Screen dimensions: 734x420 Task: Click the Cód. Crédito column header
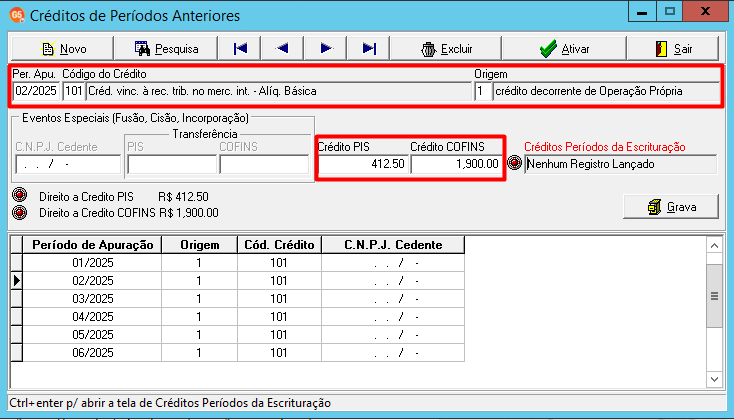(279, 245)
